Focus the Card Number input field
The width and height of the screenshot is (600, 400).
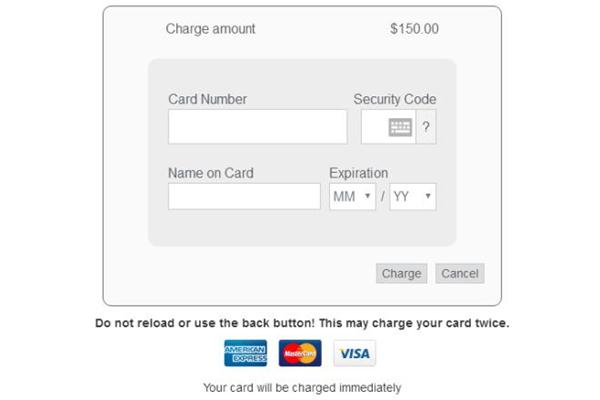[258, 127]
